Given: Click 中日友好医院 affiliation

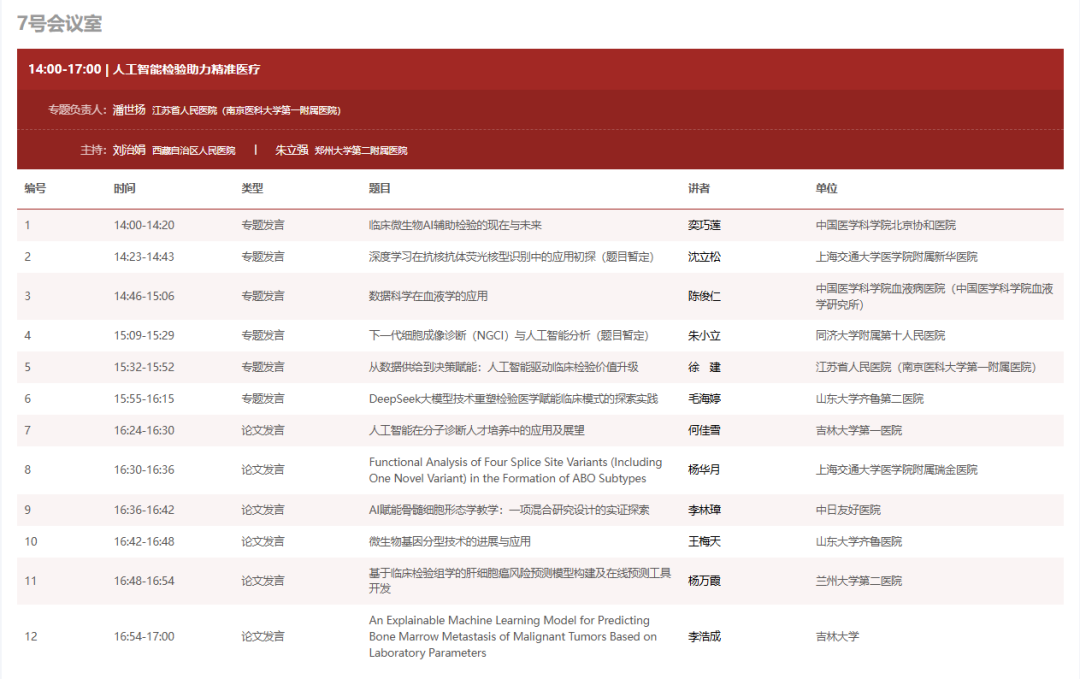Looking at the screenshot, I should coord(848,510).
